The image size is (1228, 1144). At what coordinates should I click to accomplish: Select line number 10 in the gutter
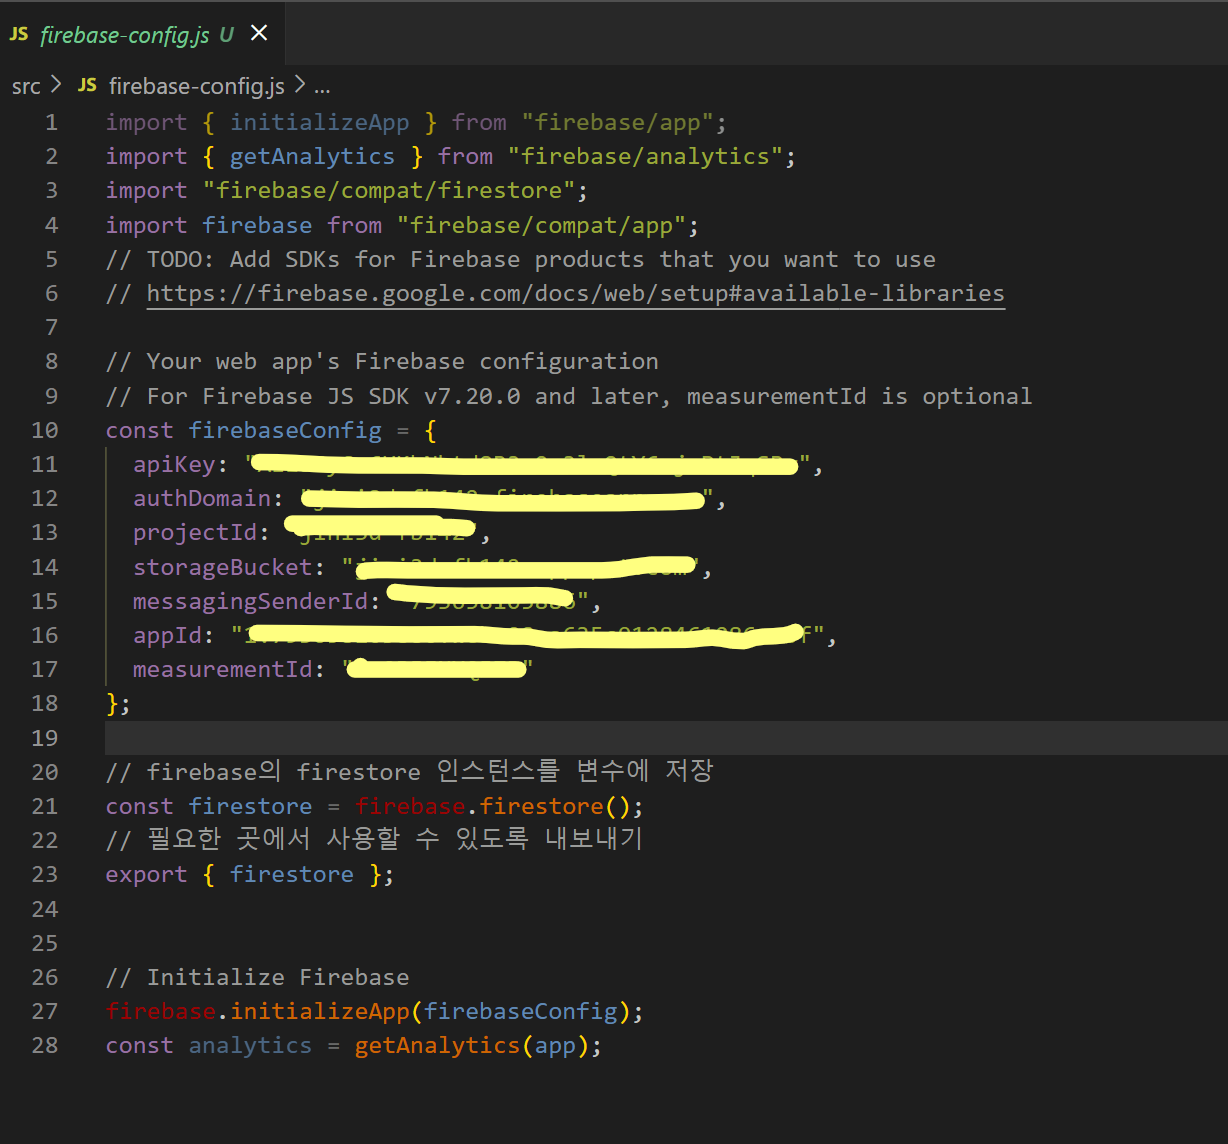point(45,430)
